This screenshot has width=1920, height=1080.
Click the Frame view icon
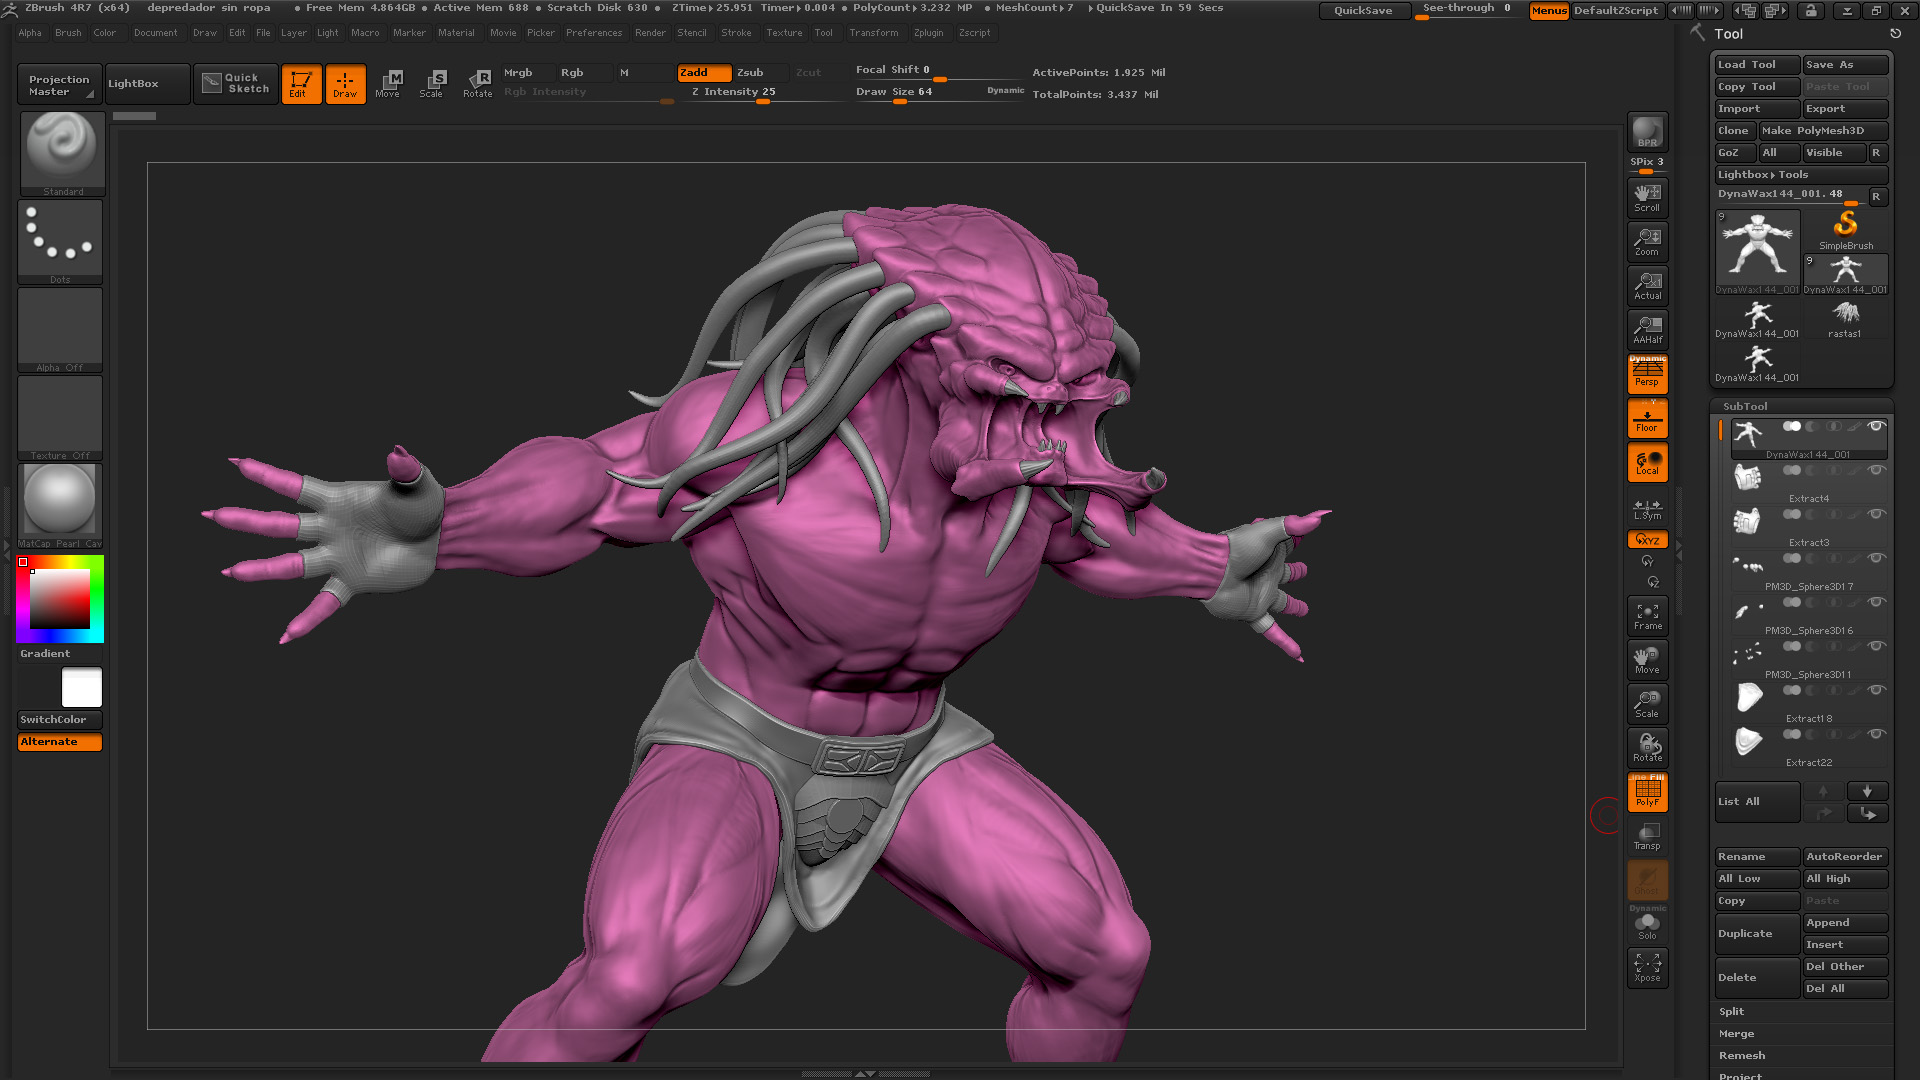tap(1647, 616)
